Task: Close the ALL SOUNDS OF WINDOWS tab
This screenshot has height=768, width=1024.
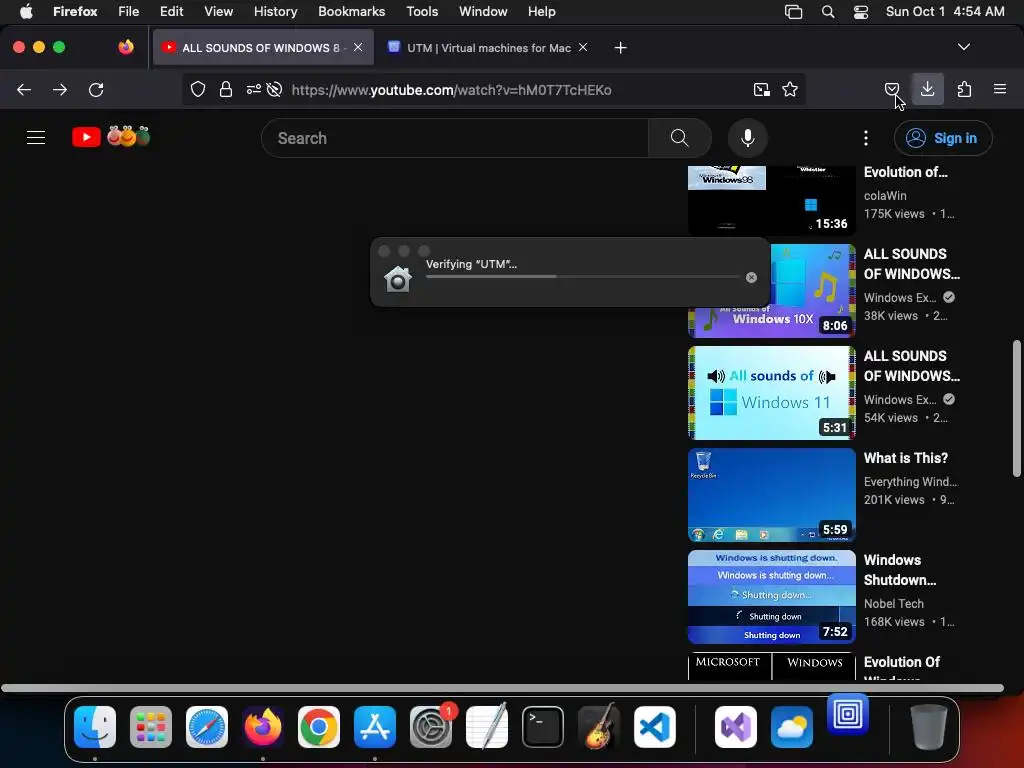Action: [358, 48]
